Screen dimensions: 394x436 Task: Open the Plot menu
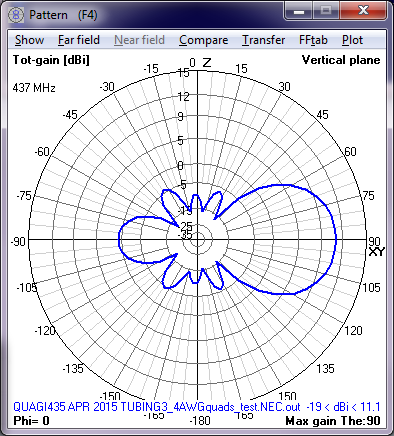352,40
